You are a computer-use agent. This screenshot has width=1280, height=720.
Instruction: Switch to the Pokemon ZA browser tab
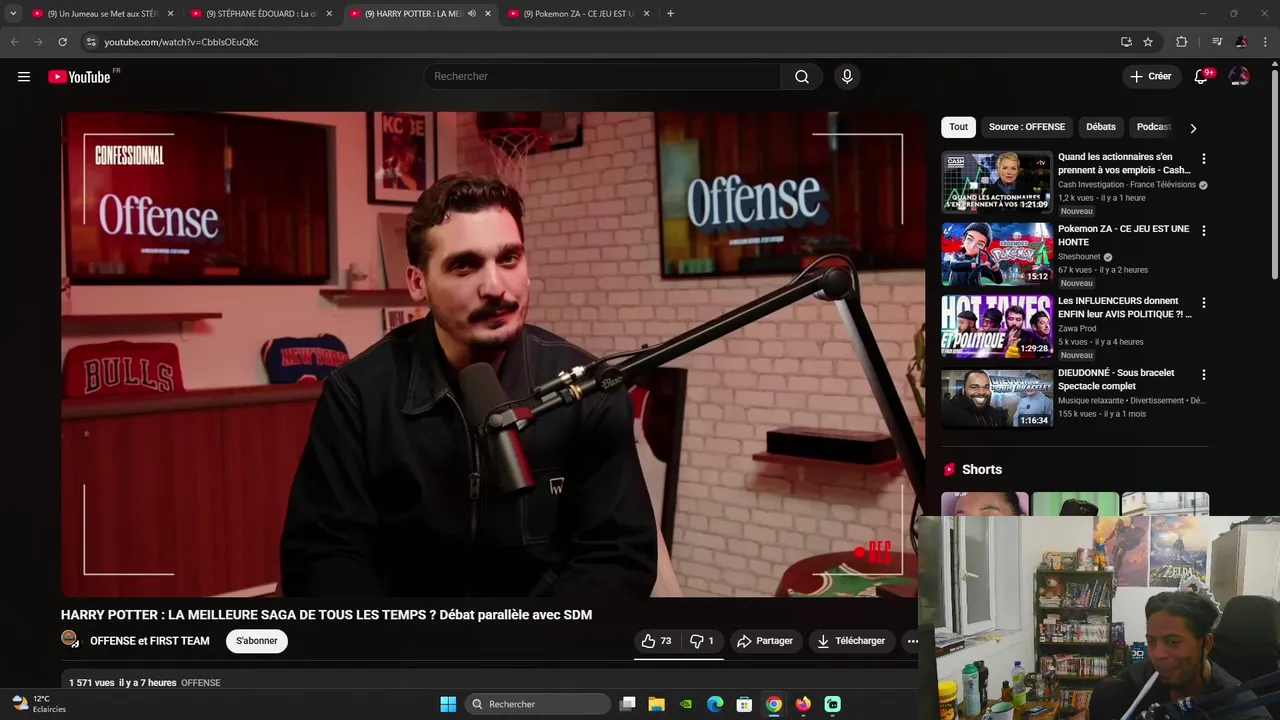pyautogui.click(x=578, y=14)
